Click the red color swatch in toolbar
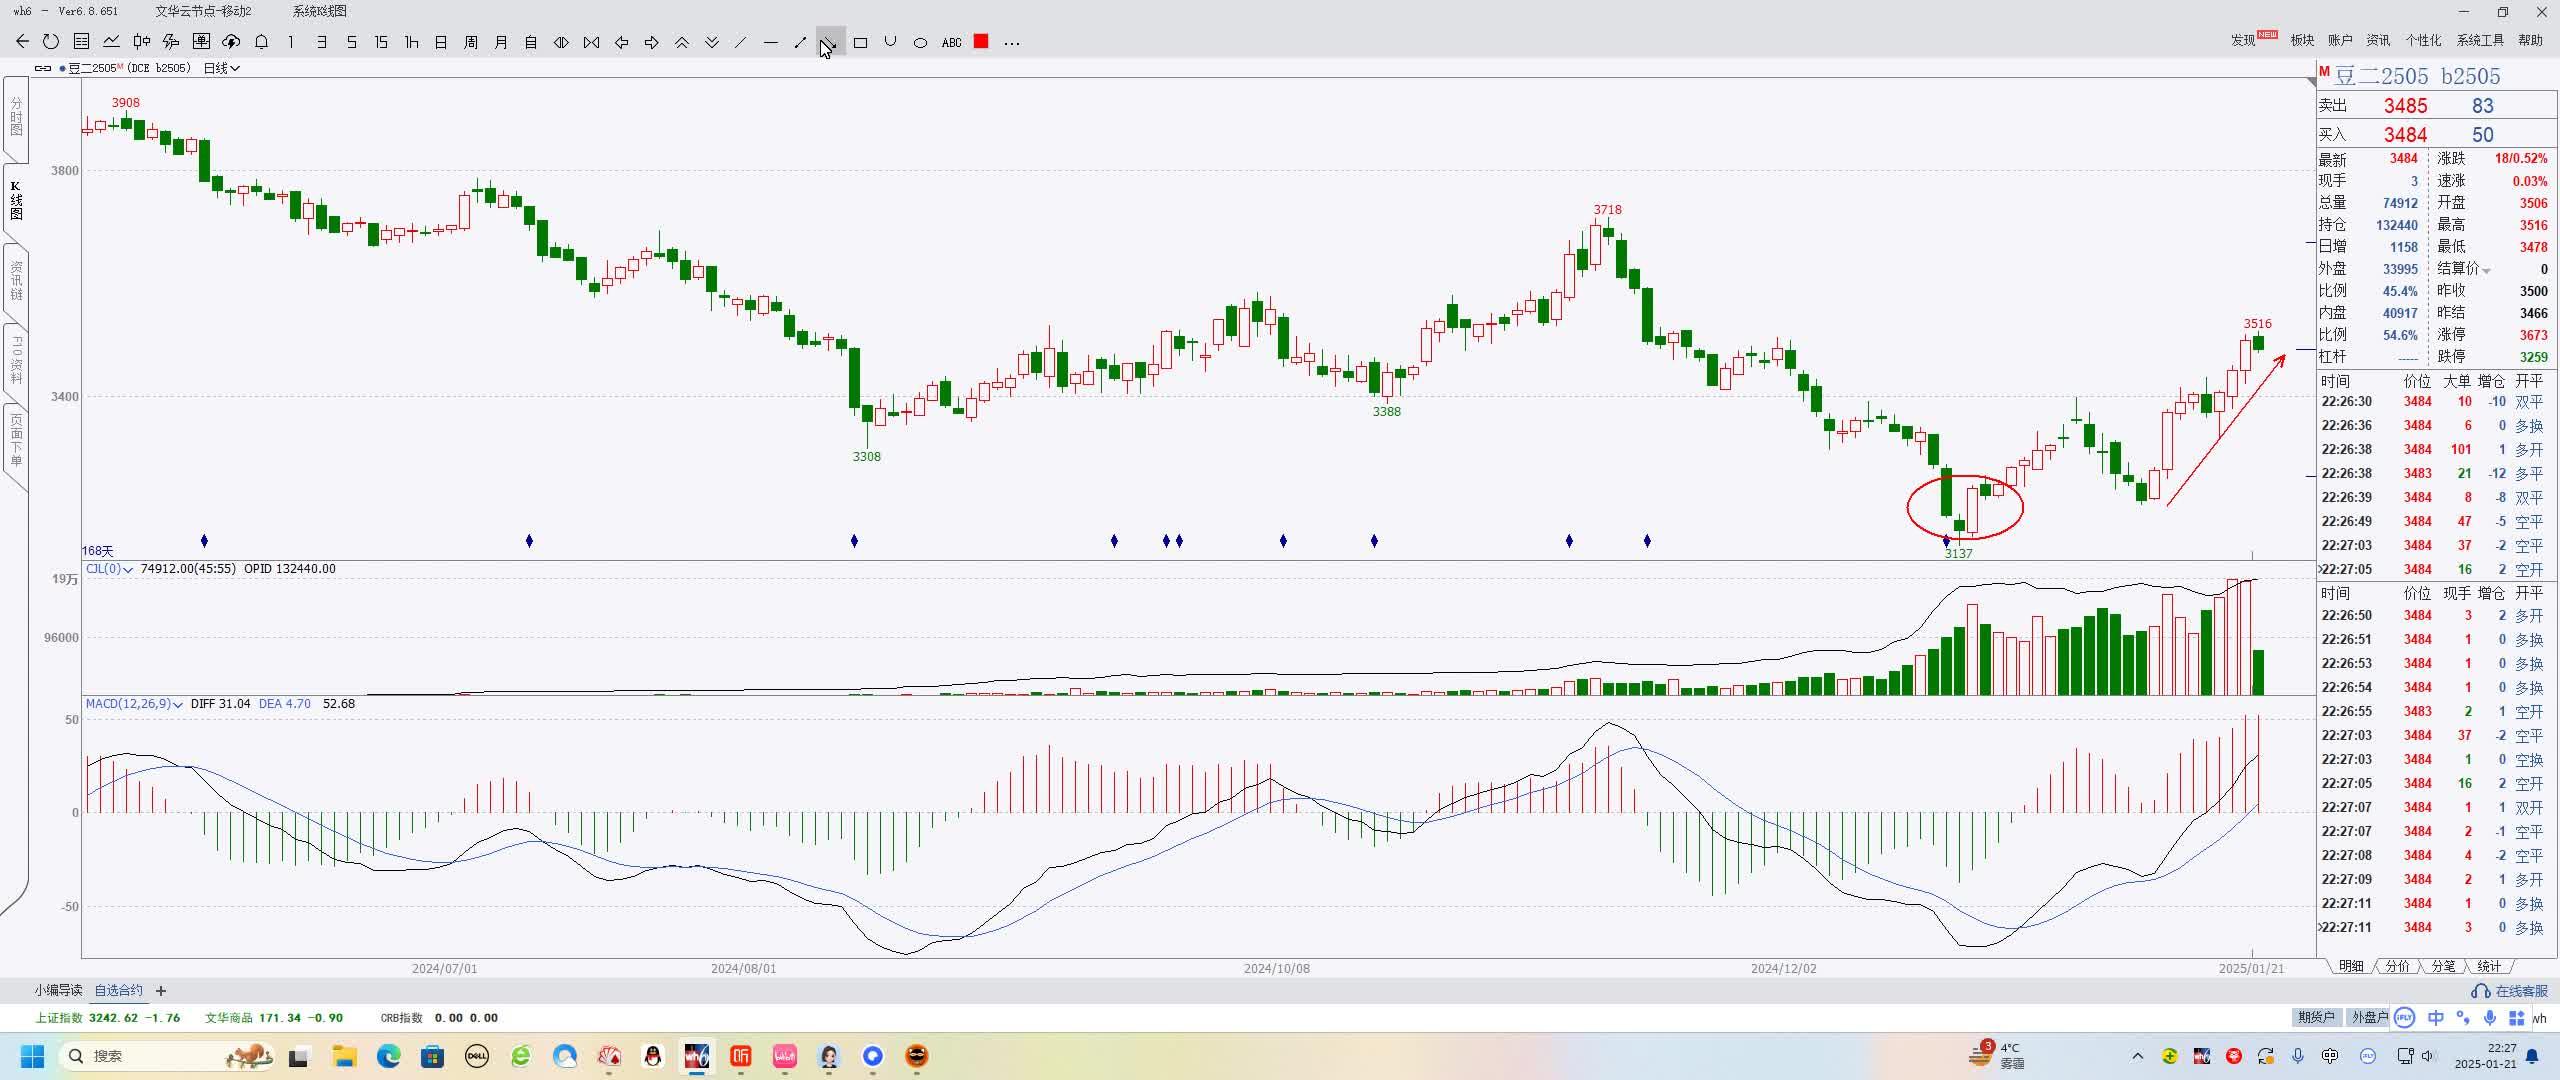The image size is (2560, 1080). pyautogui.click(x=981, y=42)
